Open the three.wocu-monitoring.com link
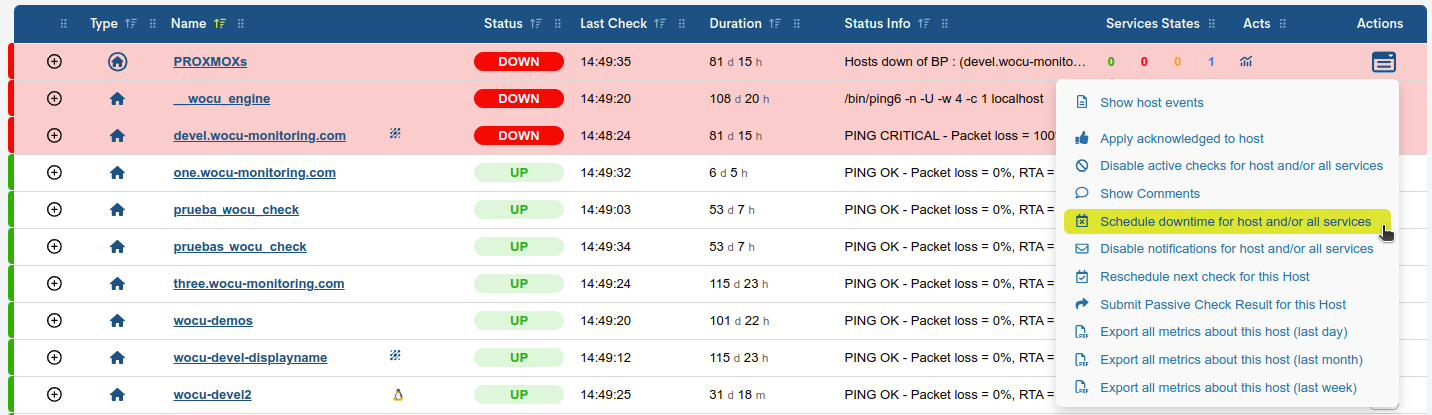The image size is (1432, 415). (259, 284)
